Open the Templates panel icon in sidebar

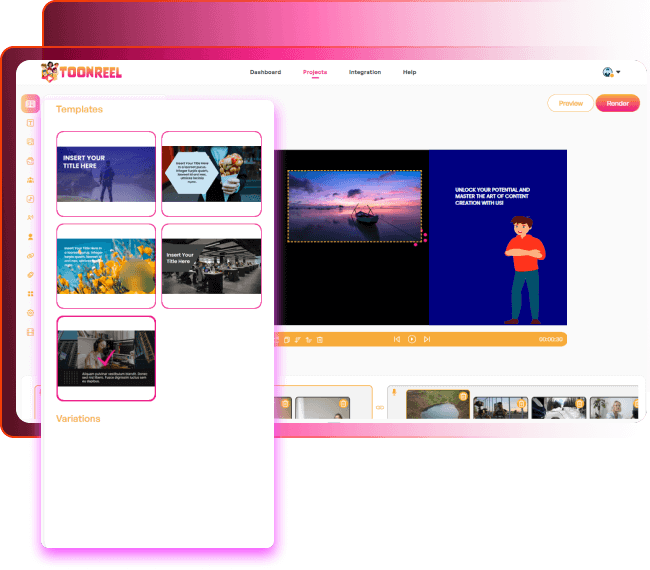[x=30, y=103]
